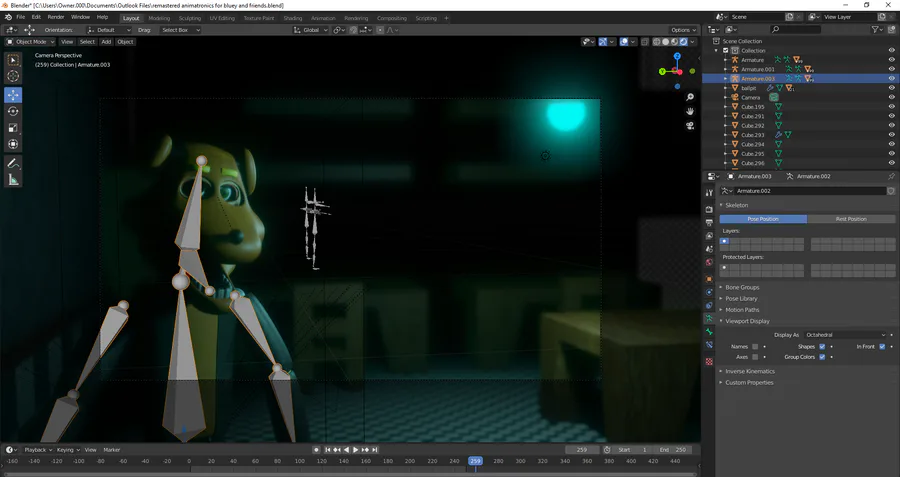Switch to wireframe viewport shading
Screen dimensions: 900x477
(657, 42)
